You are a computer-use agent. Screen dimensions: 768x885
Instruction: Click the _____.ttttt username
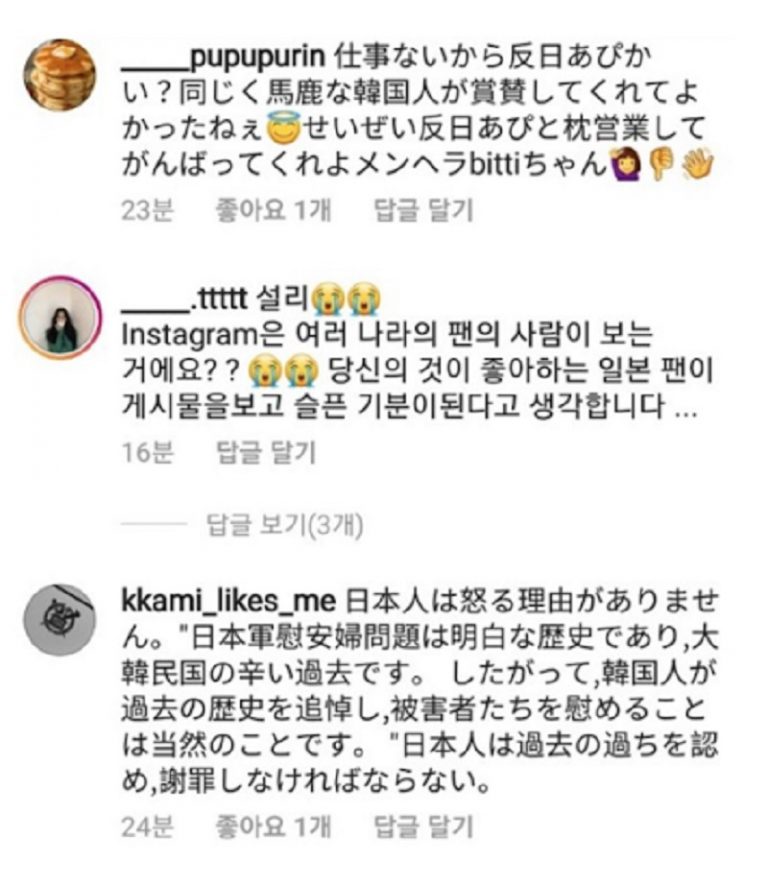185,299
